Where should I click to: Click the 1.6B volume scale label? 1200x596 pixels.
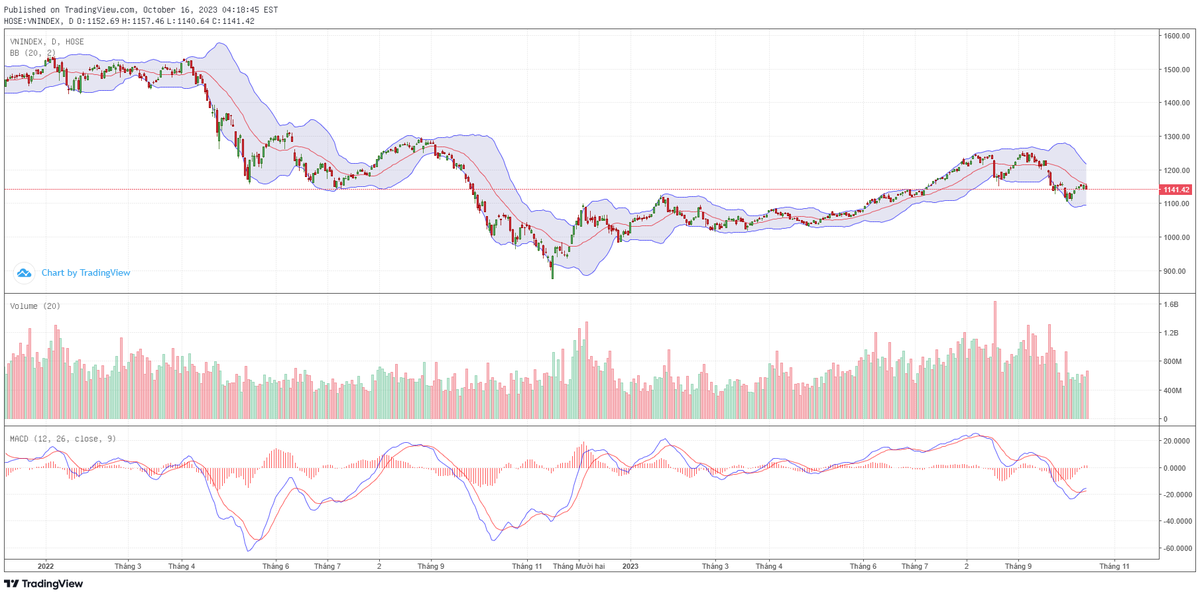(1172, 304)
